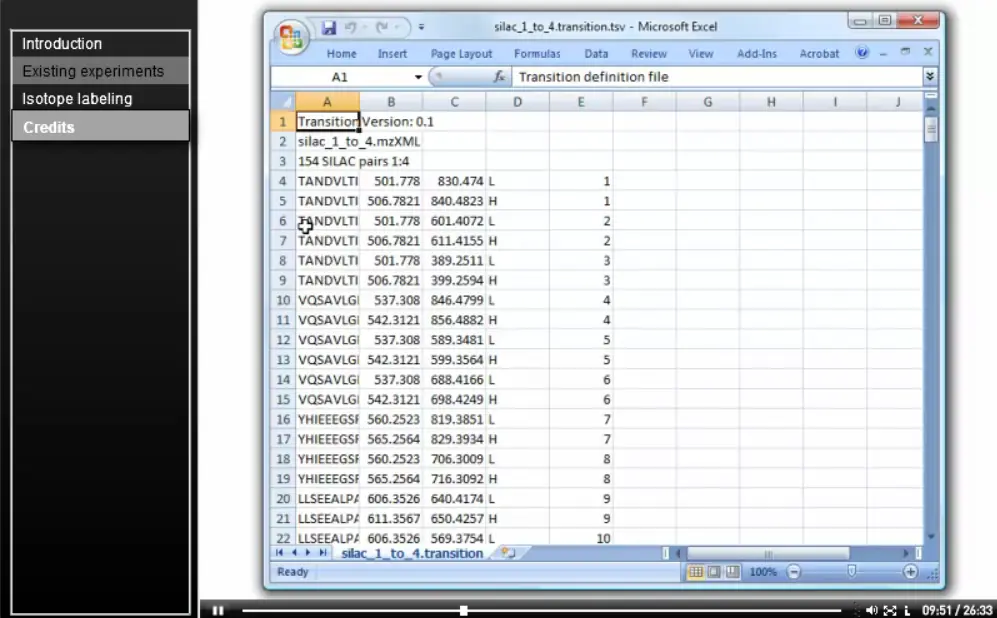This screenshot has height=618, width=997.
Task: Click the Office button logo
Action: coord(291,38)
